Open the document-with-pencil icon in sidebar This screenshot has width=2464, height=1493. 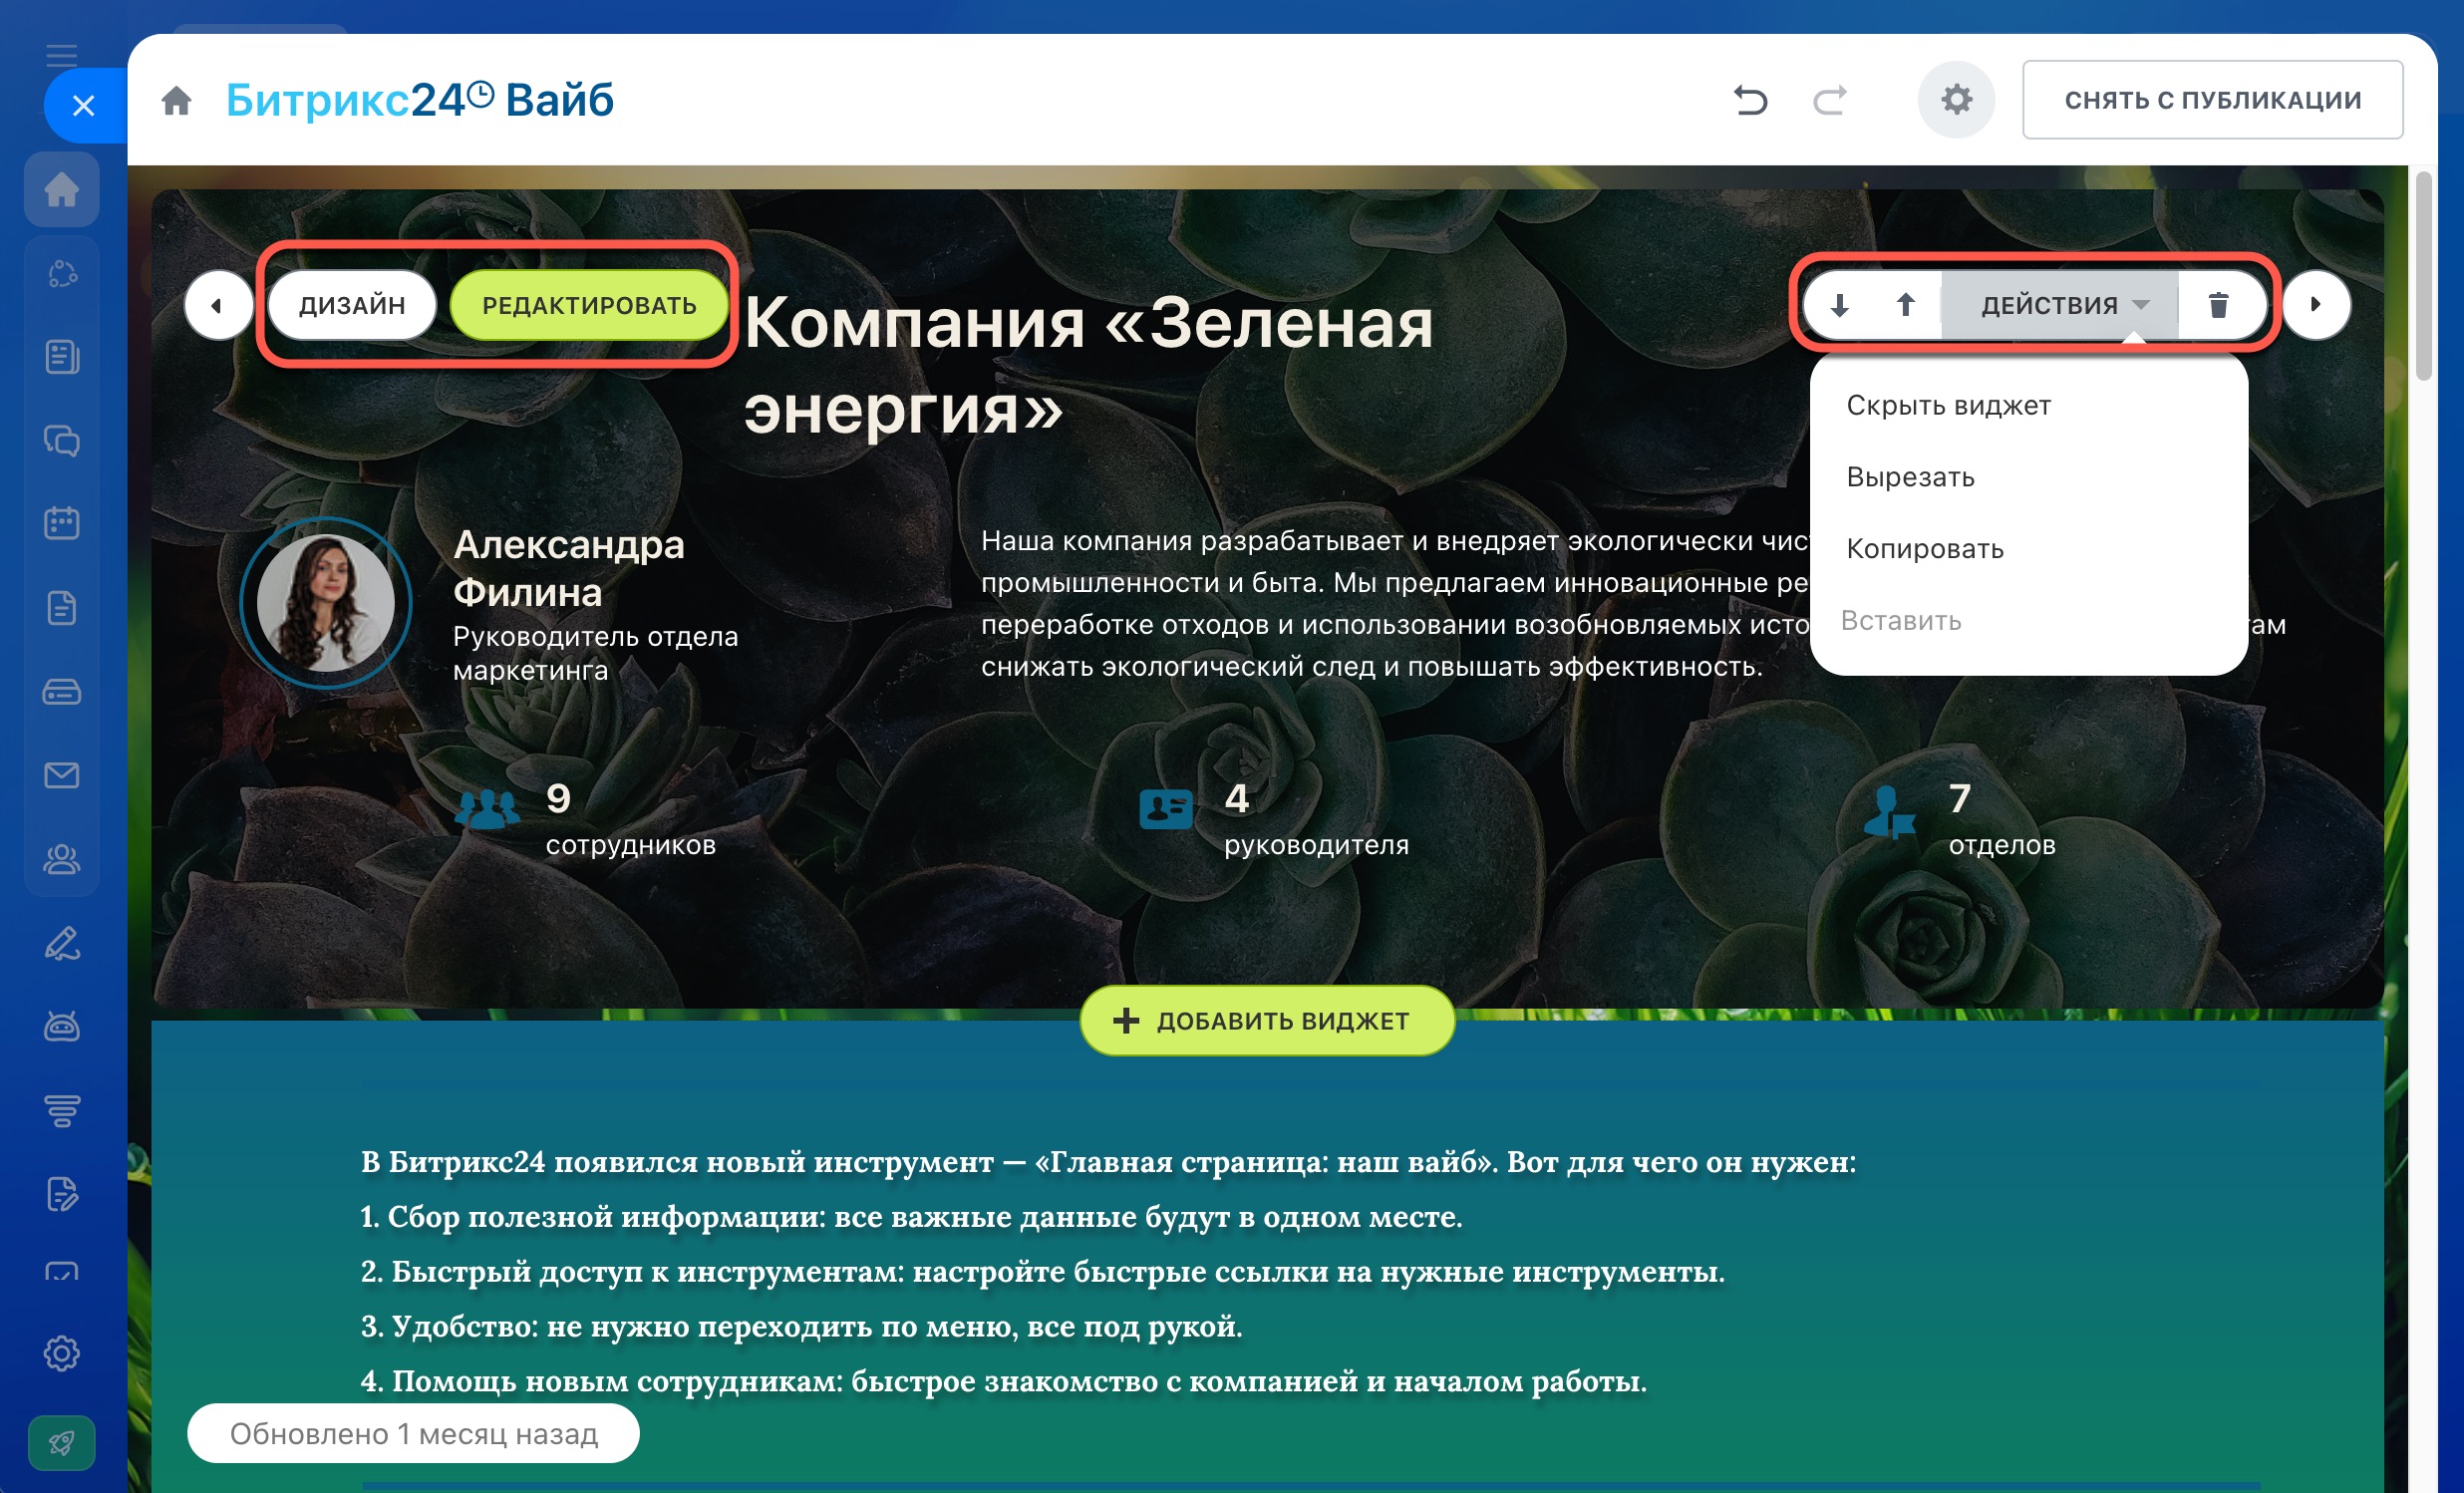pyautogui.click(x=62, y=1194)
